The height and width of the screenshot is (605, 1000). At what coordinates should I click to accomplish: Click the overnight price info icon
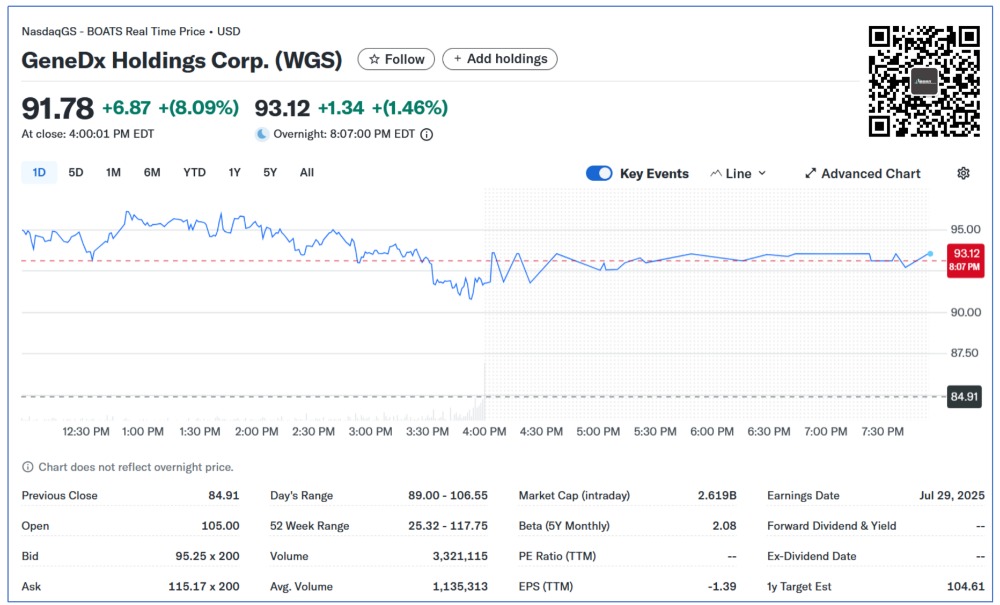(427, 135)
